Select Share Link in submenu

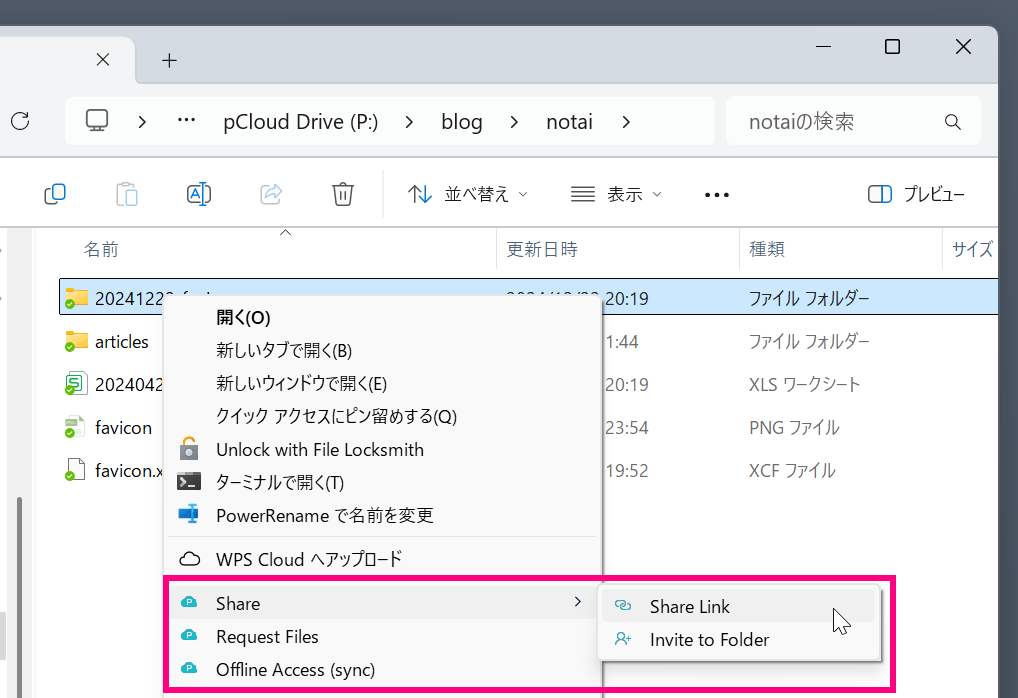[689, 606]
